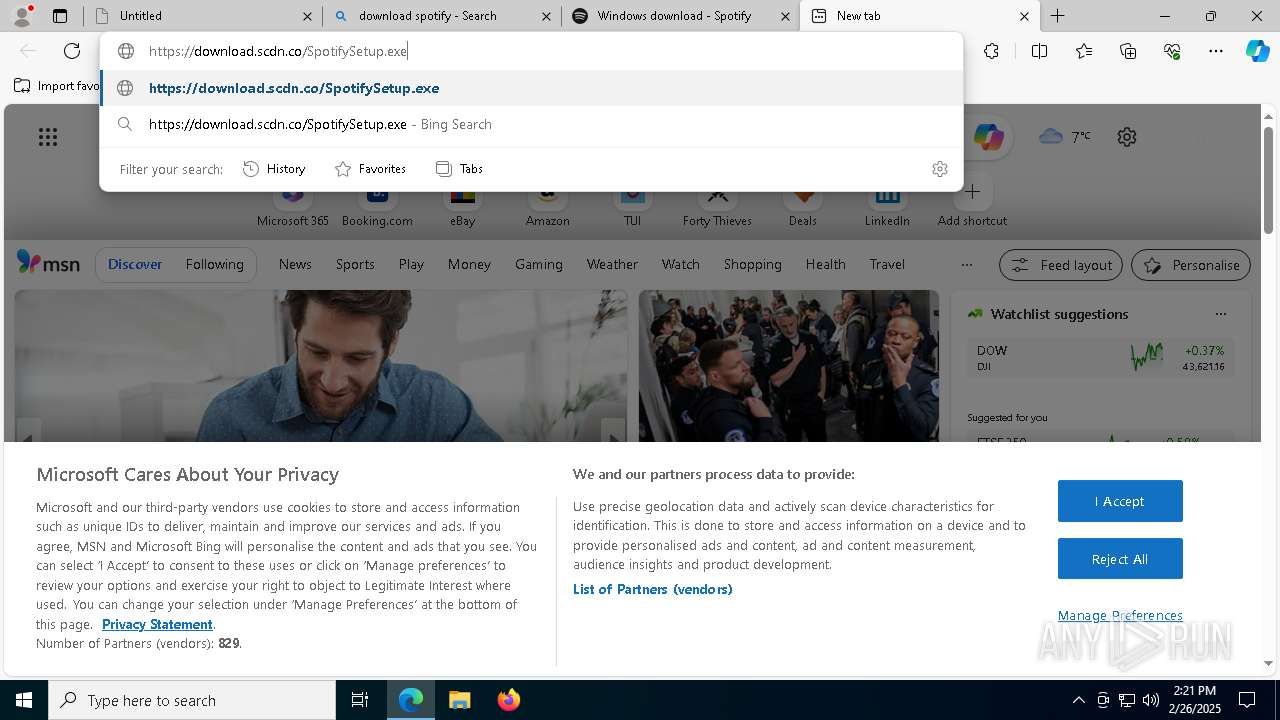Image resolution: width=1280 pixels, height=720 pixels.
Task: Open the tab actions menu icon
Action: [x=60, y=16]
